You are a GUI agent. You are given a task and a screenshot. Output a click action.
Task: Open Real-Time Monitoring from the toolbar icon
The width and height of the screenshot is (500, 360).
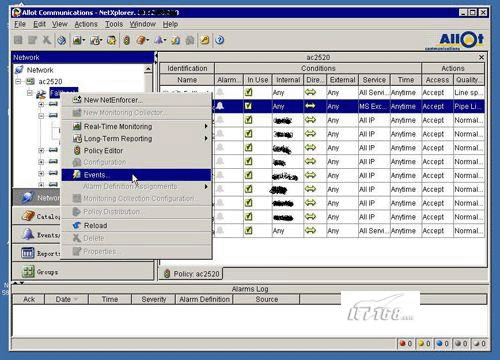[77, 40]
